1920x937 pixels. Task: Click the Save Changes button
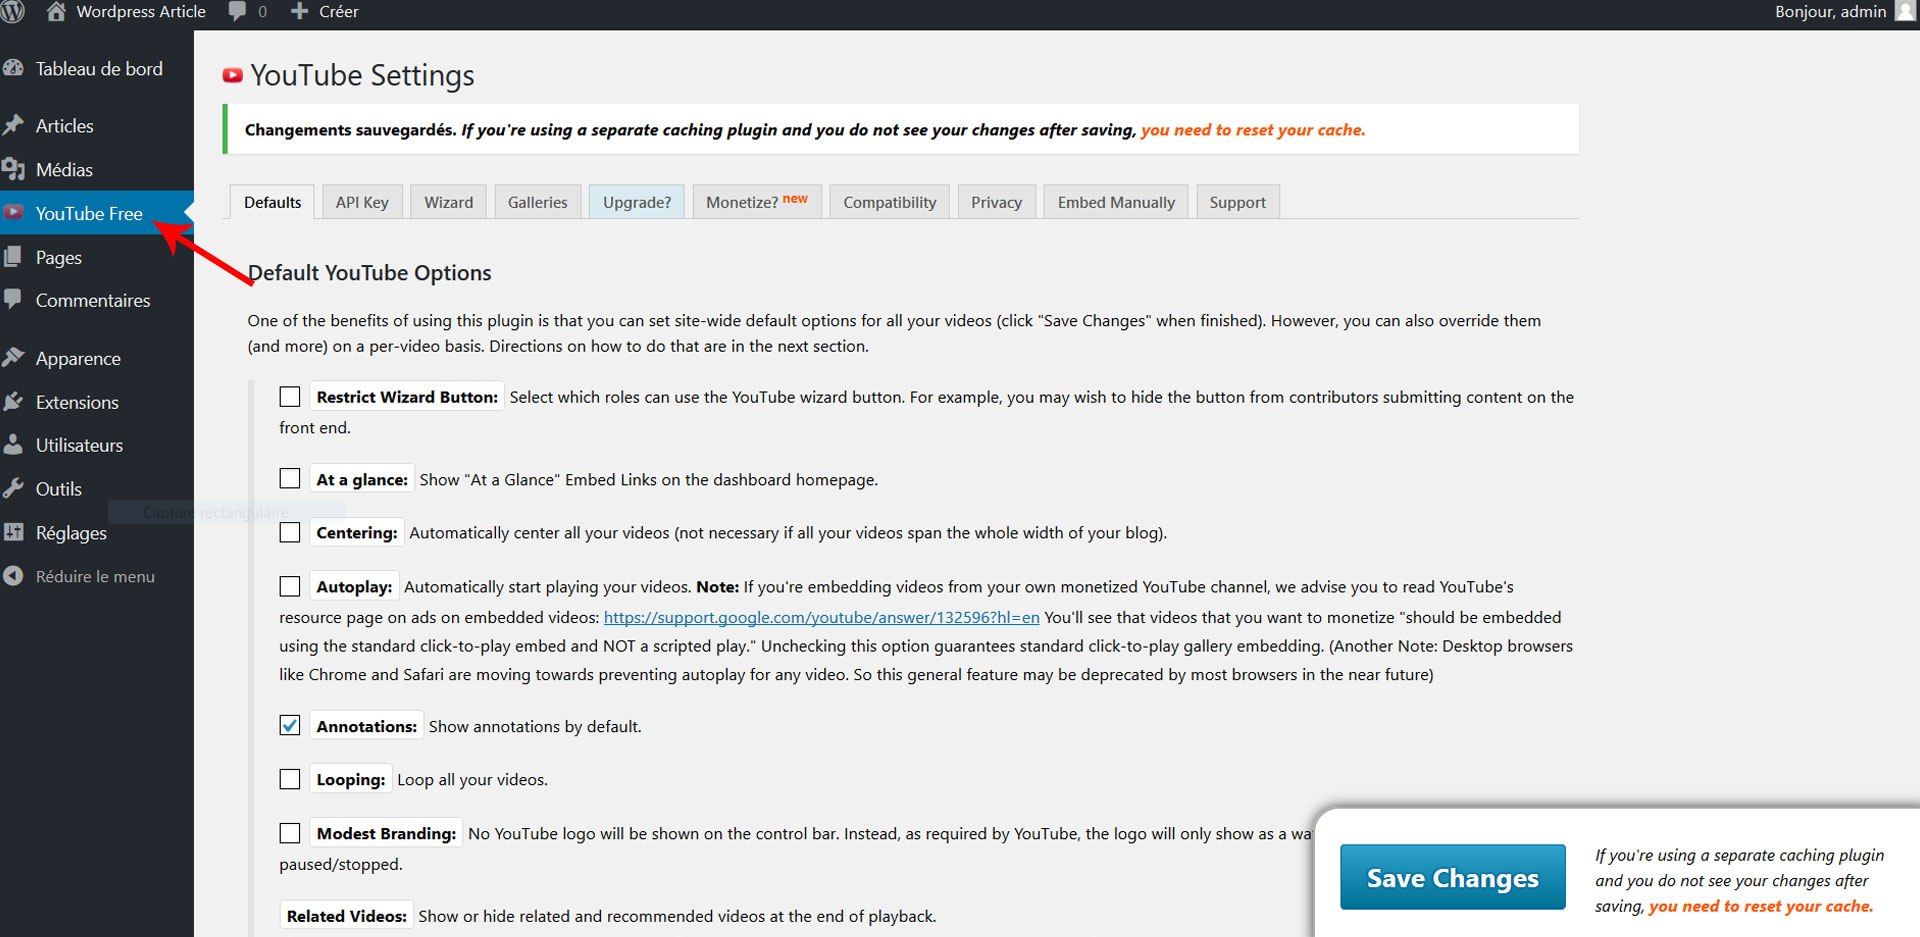(1452, 877)
